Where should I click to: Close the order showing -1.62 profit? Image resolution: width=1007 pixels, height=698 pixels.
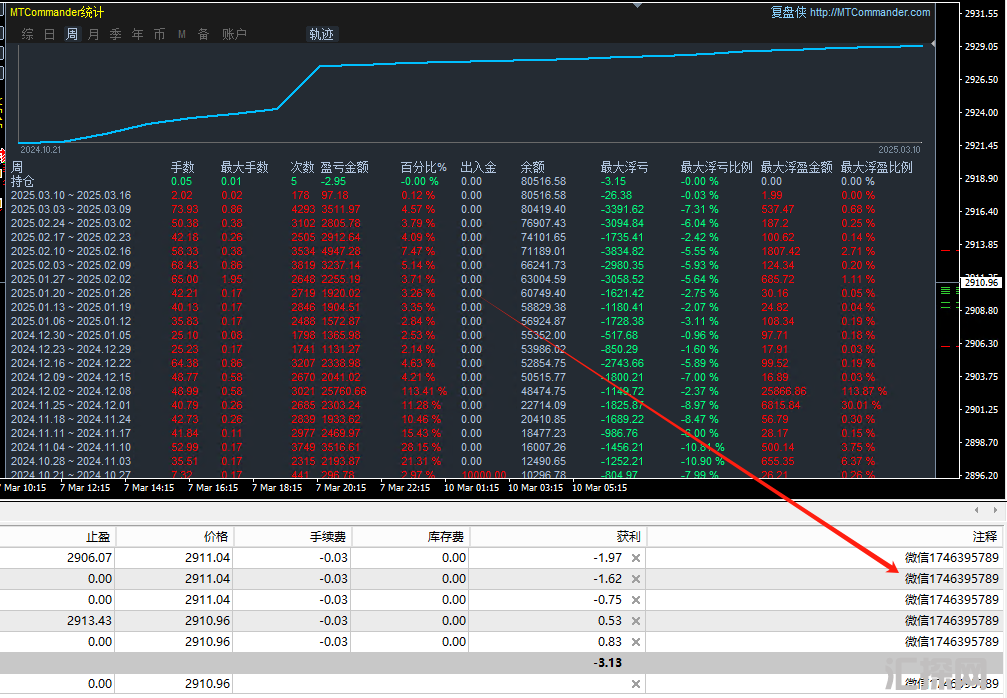(x=635, y=579)
